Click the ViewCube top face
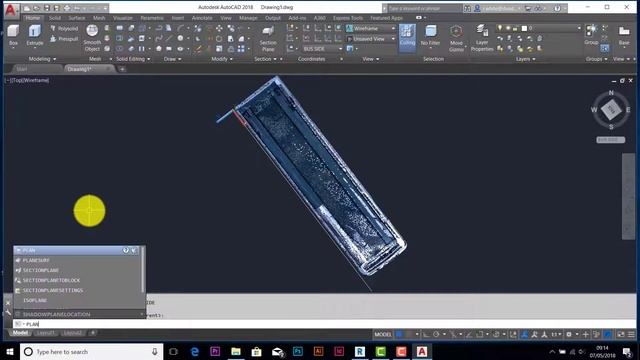 611,109
